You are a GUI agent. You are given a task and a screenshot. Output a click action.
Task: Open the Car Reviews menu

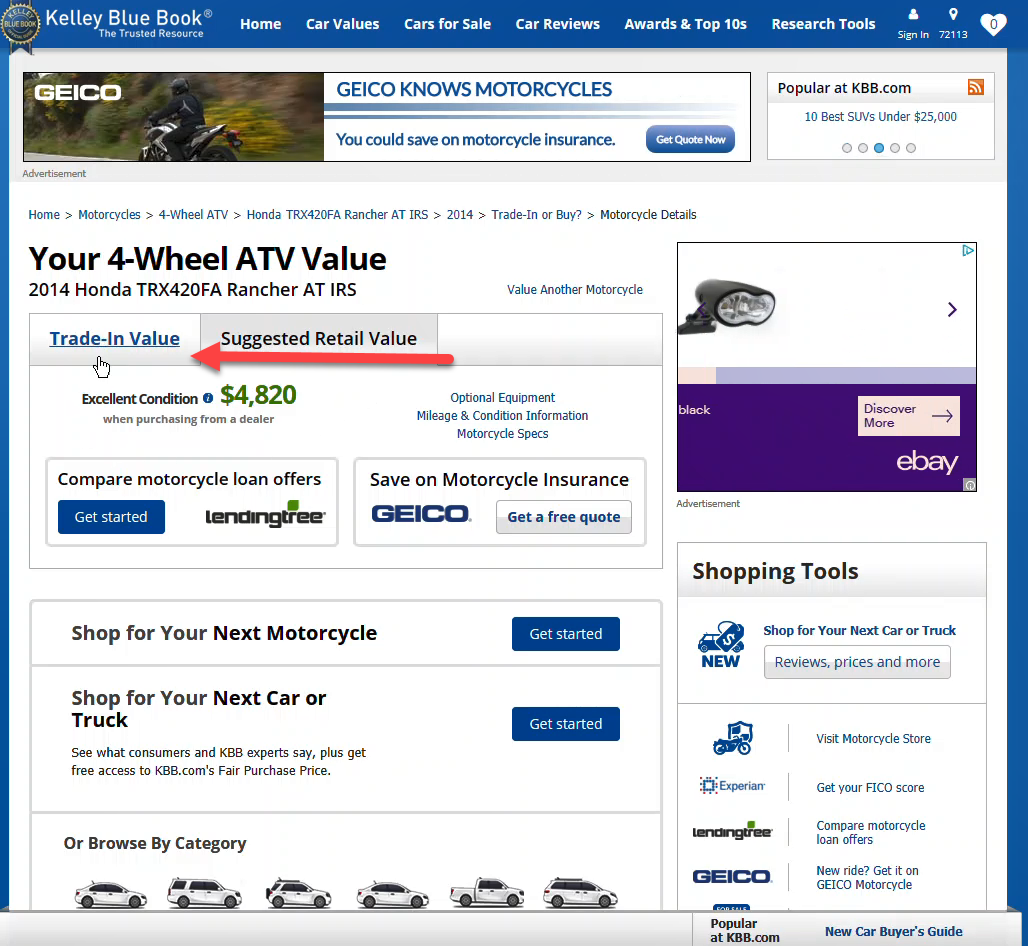[x=557, y=24]
